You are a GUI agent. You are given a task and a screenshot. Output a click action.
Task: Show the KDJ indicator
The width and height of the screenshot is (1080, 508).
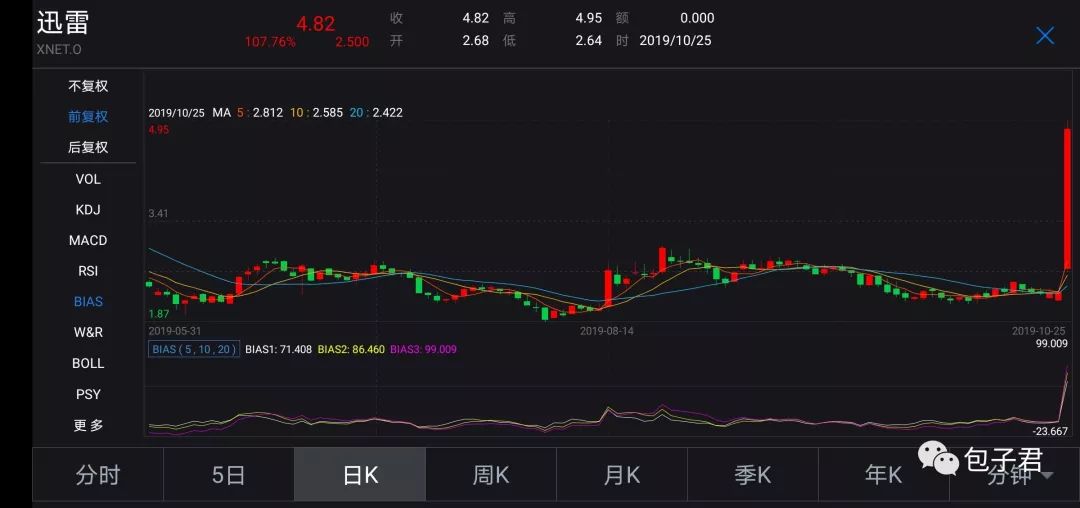click(87, 210)
